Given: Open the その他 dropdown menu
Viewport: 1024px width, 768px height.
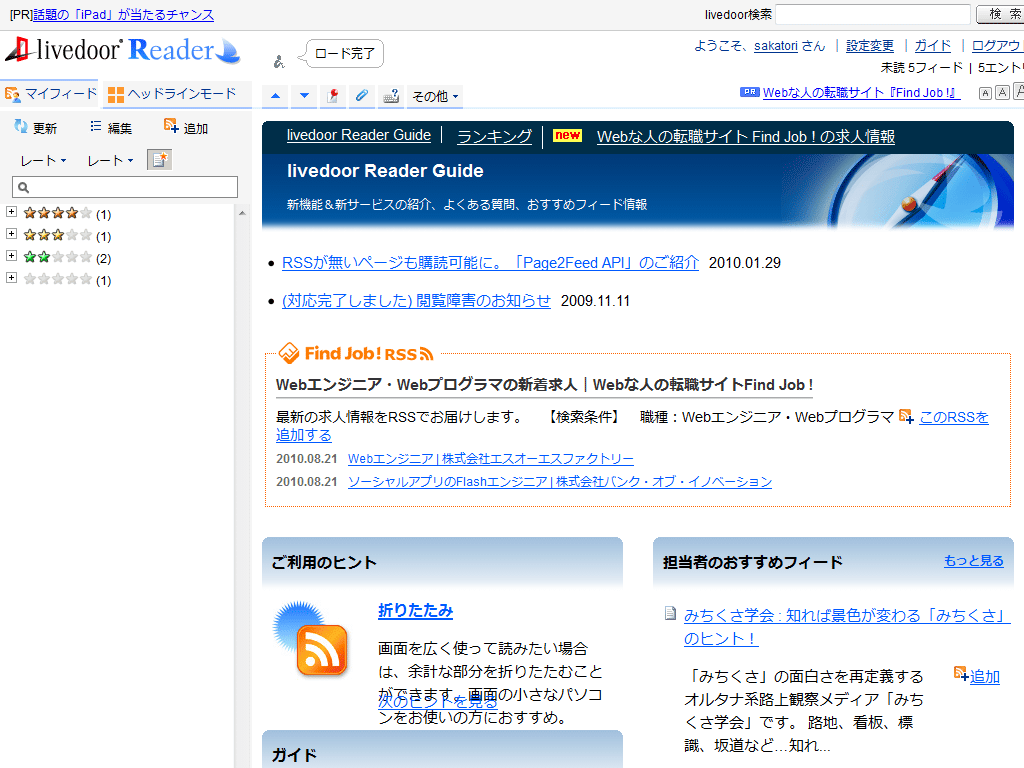Looking at the screenshot, I should coord(435,96).
